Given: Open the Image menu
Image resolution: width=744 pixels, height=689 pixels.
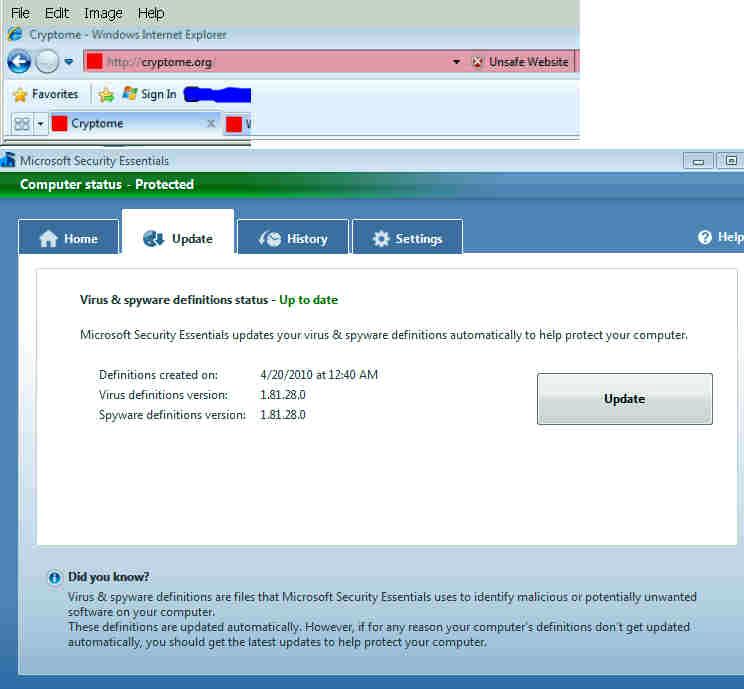Looking at the screenshot, I should (103, 13).
